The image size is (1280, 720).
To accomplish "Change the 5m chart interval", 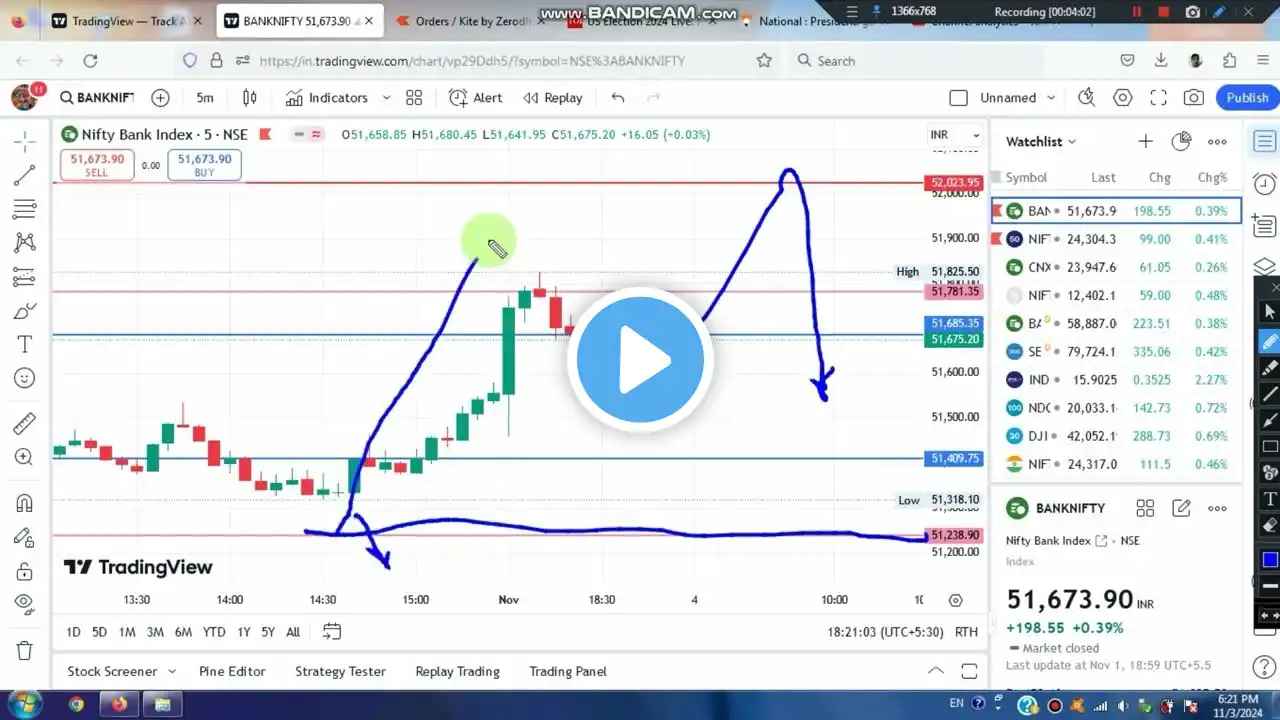I will pos(205,97).
